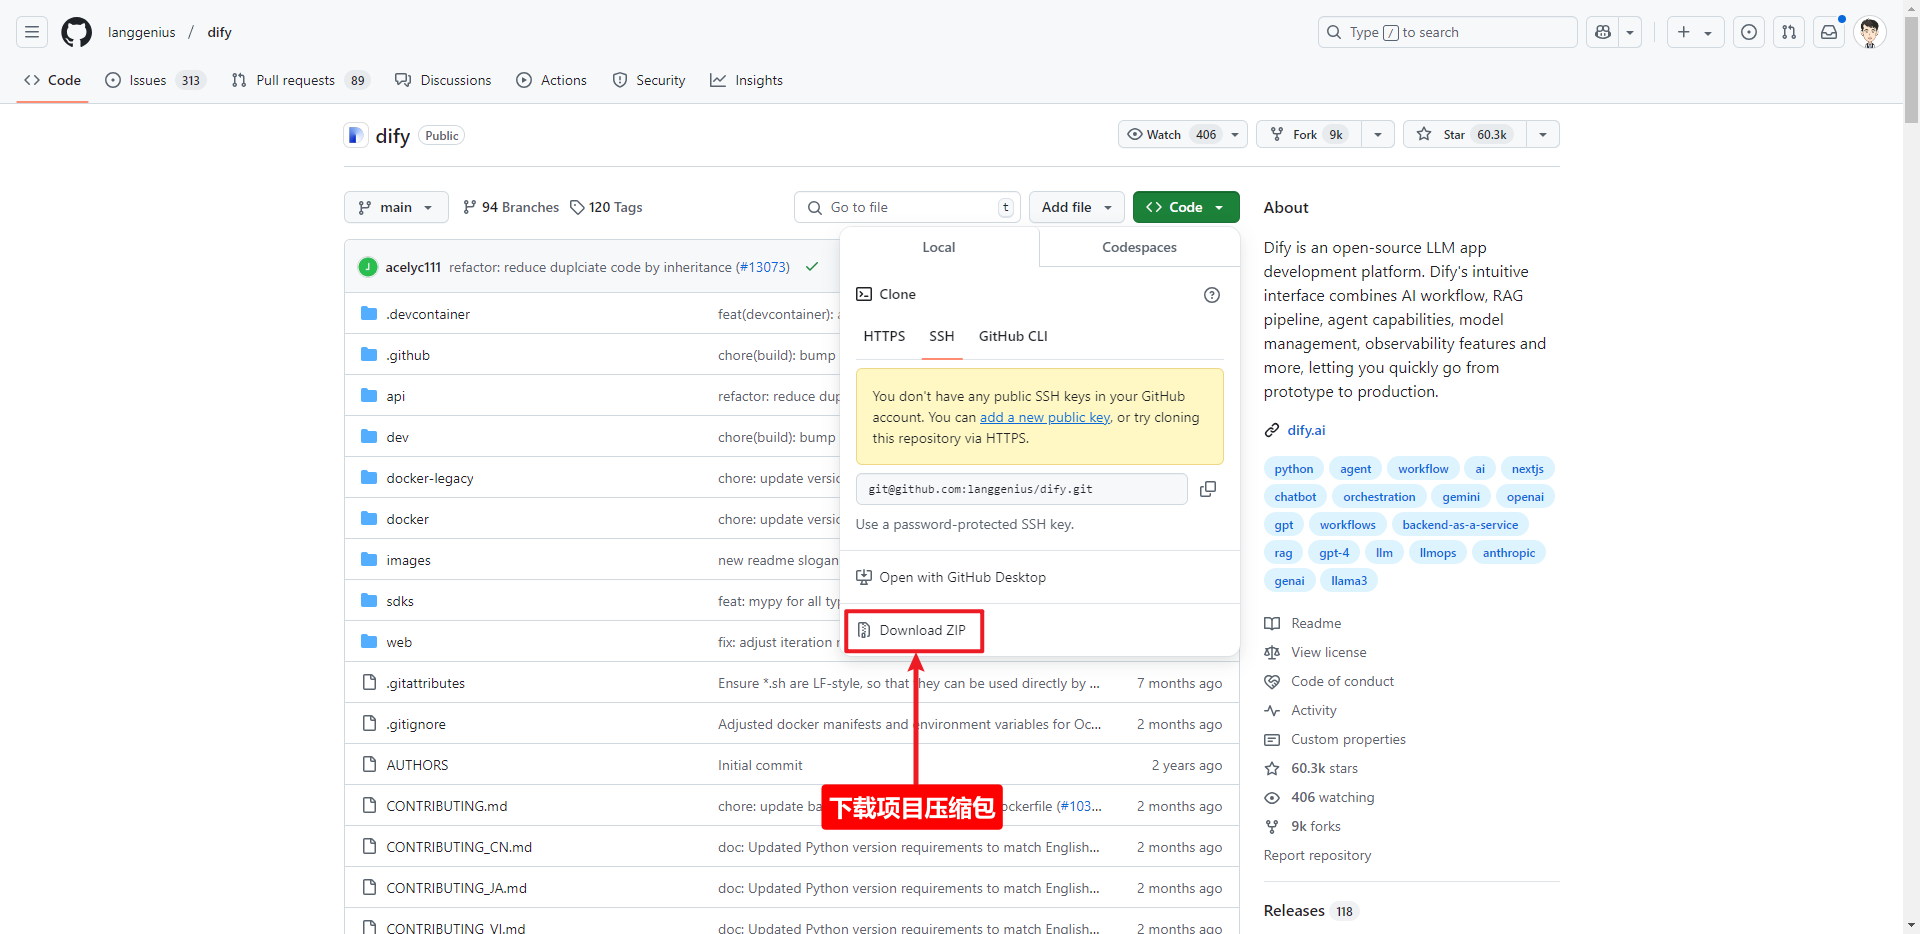Open the notifications inbox

pyautogui.click(x=1829, y=32)
